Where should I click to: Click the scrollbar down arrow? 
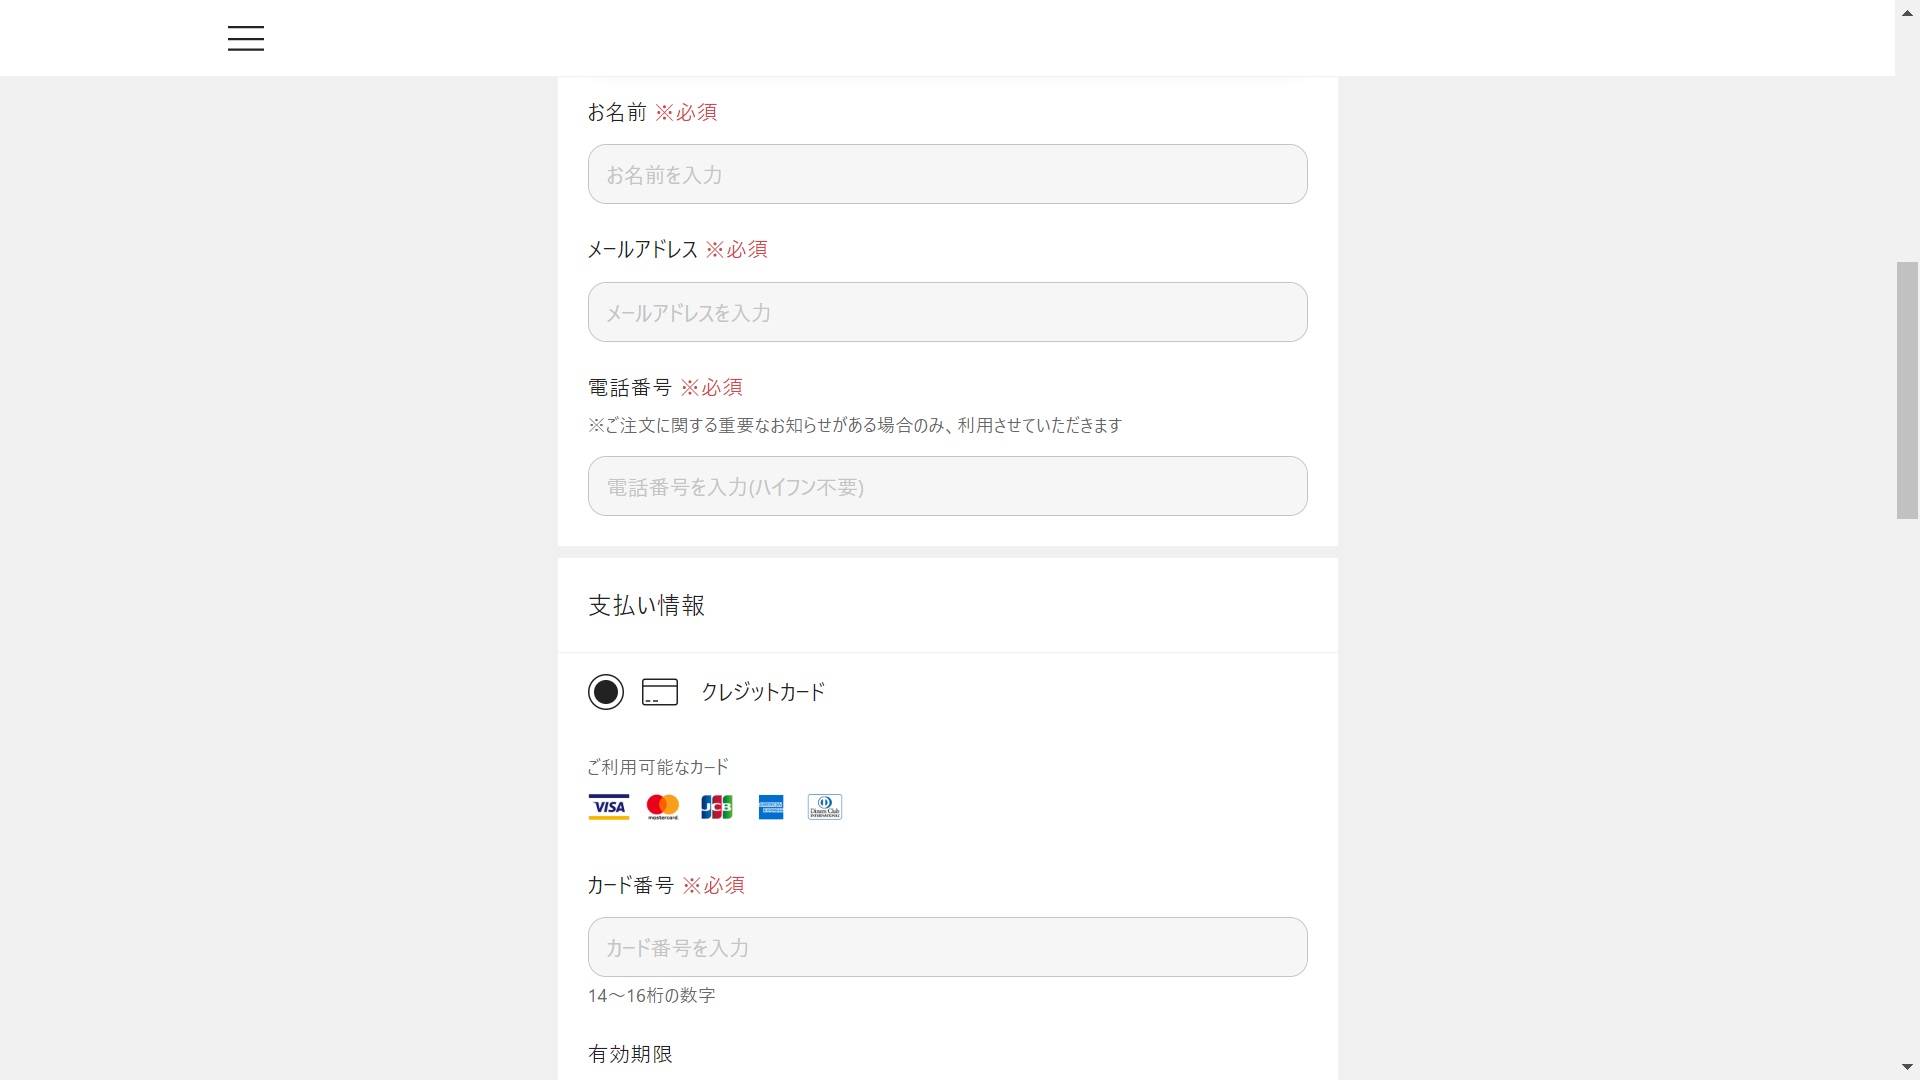coord(1908,1069)
